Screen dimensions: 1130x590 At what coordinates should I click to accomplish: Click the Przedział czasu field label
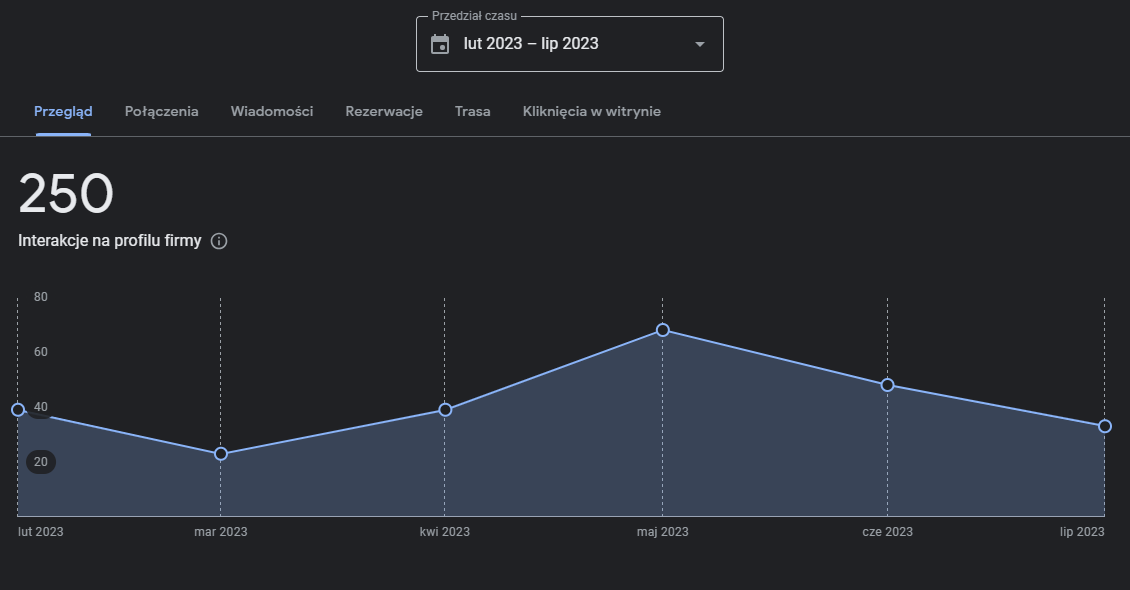pos(474,16)
